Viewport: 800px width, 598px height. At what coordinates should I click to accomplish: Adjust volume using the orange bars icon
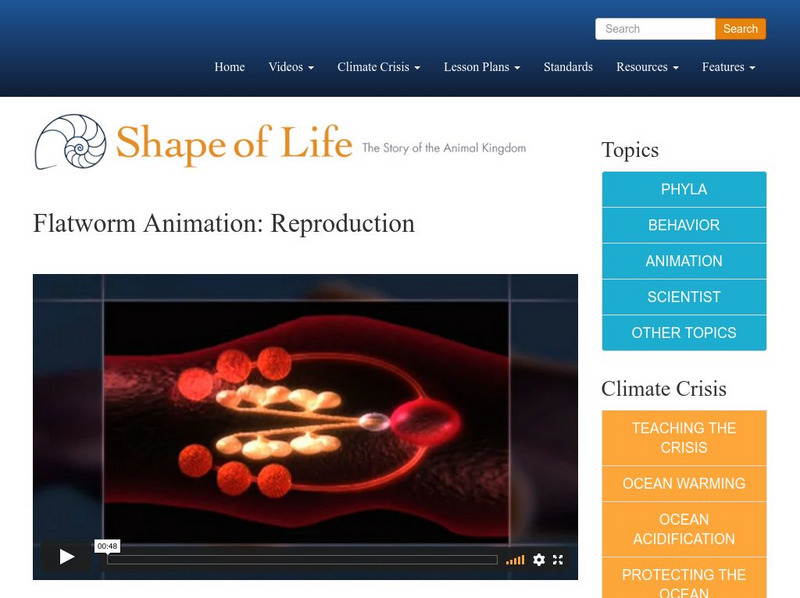pyautogui.click(x=515, y=560)
